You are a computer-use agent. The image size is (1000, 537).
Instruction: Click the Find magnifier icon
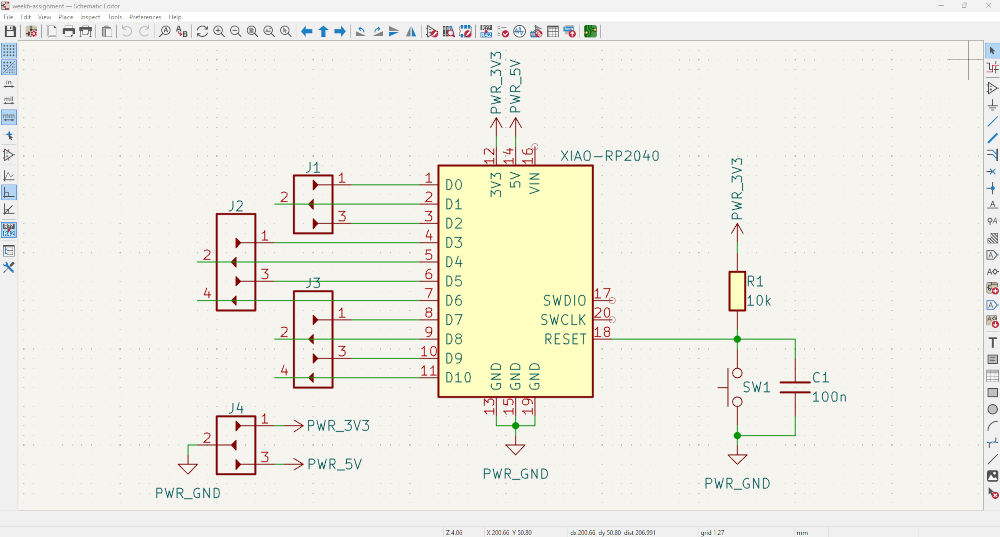(165, 31)
